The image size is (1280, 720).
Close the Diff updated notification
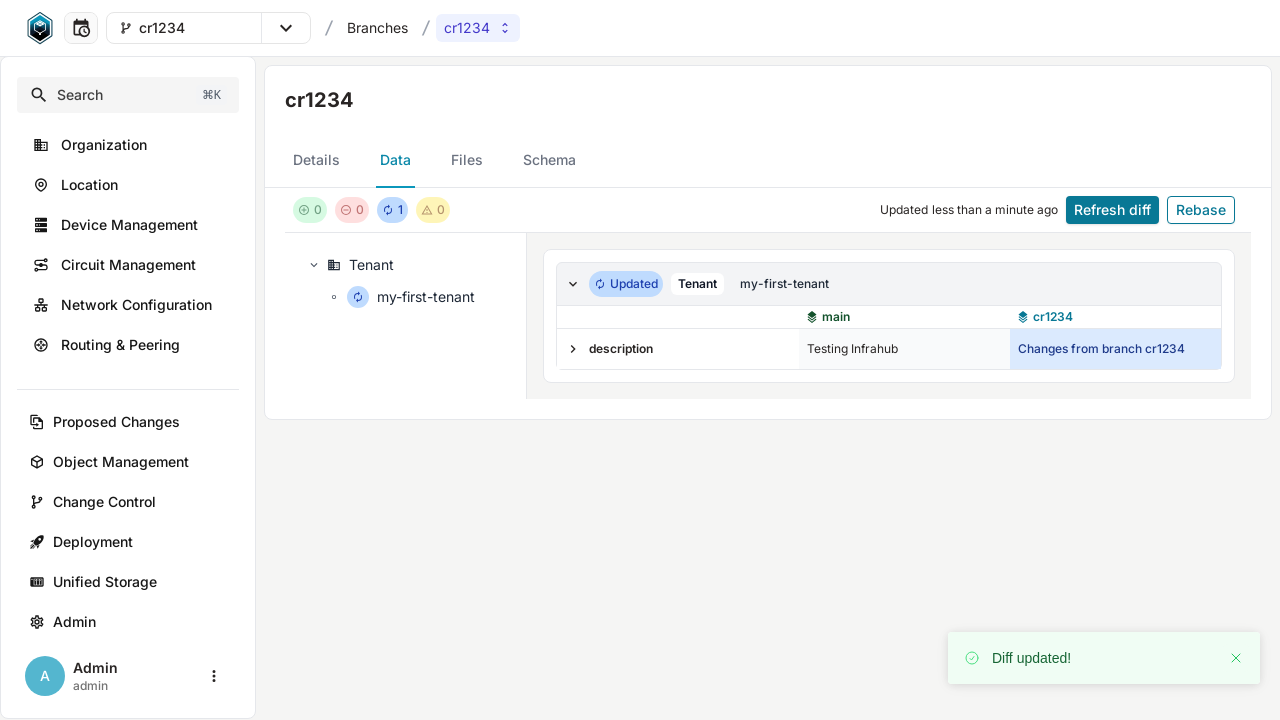pyautogui.click(x=1236, y=658)
